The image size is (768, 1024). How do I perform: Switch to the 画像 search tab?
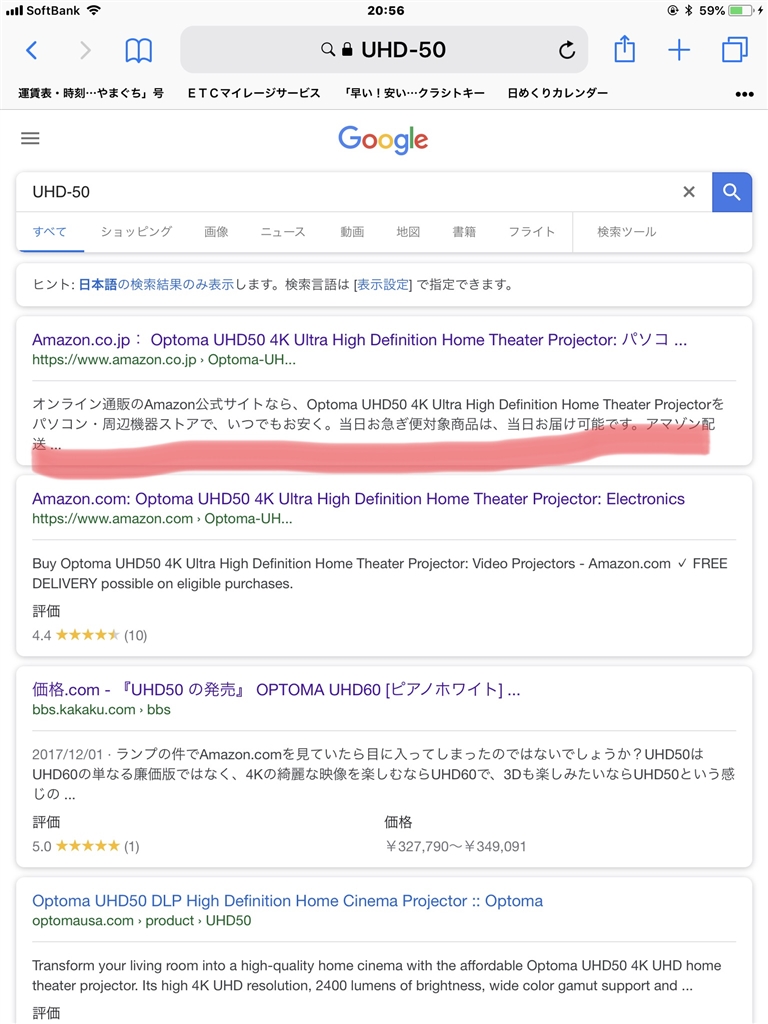(x=216, y=232)
